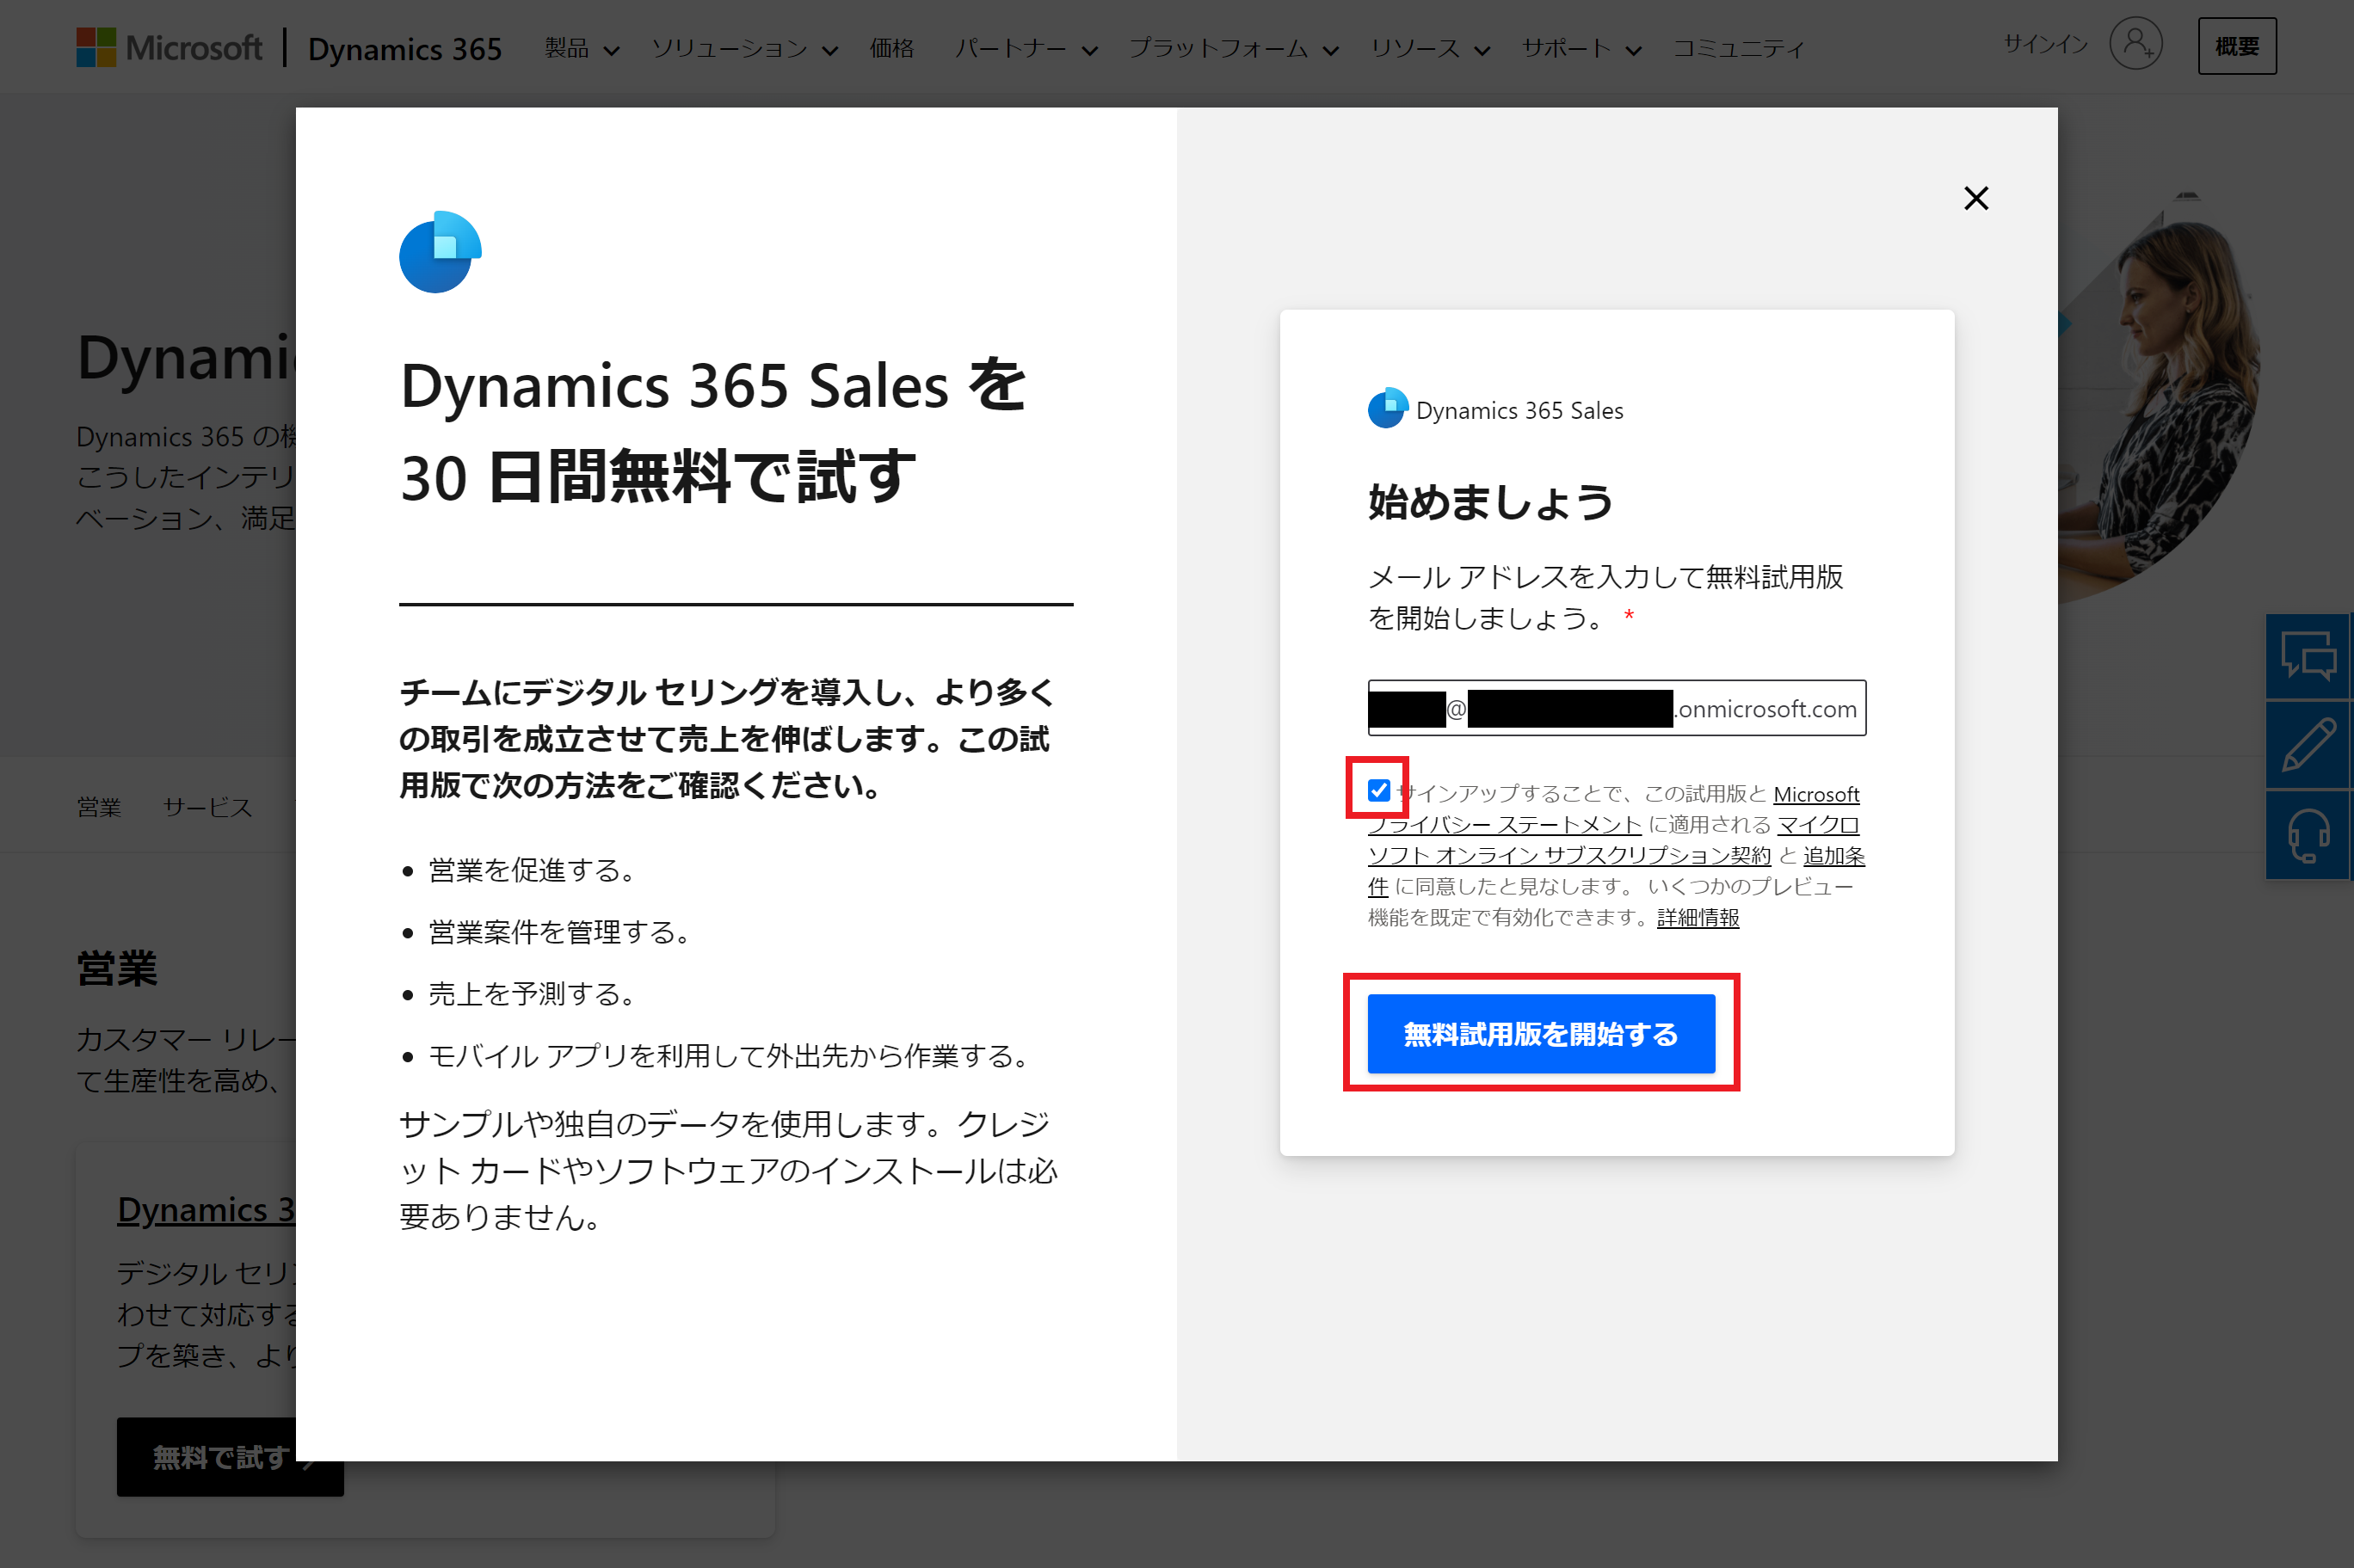Open the 価格 menu item
The height and width of the screenshot is (1568, 2354).
coord(891,48)
